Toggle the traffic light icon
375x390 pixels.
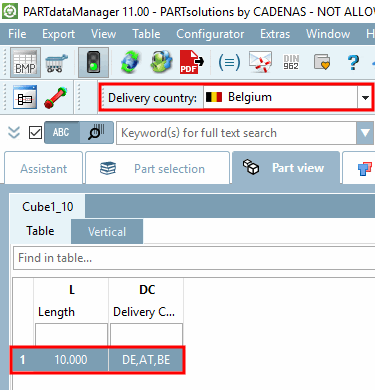[x=93, y=62]
